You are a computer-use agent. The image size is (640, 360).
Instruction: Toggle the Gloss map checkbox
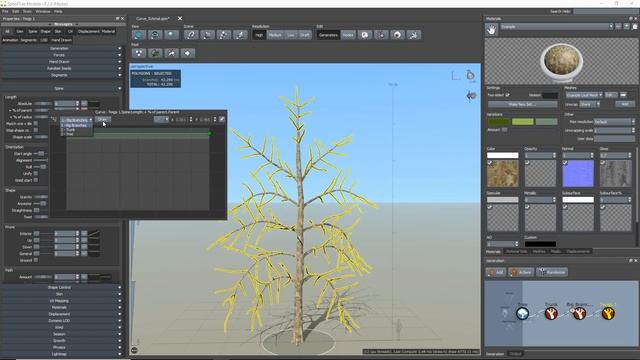tap(603, 163)
